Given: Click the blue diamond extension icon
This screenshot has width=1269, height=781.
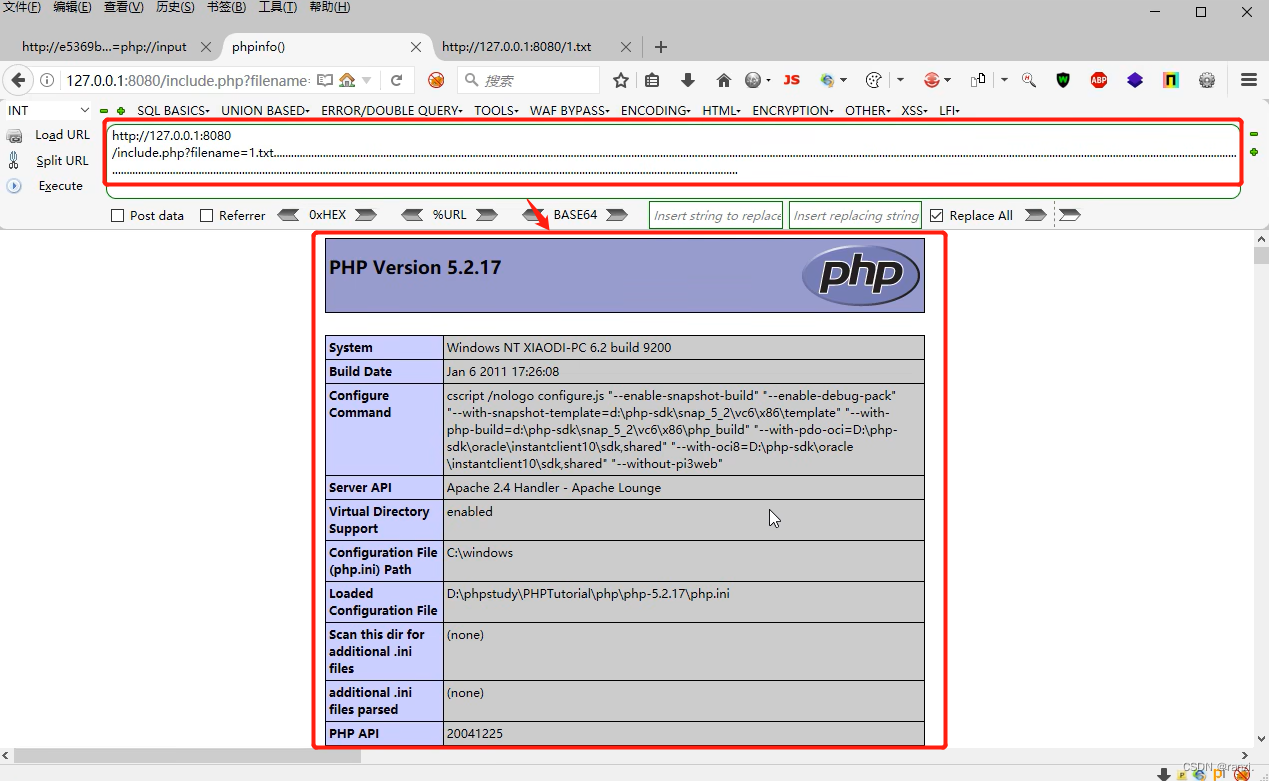Looking at the screenshot, I should [1135, 80].
